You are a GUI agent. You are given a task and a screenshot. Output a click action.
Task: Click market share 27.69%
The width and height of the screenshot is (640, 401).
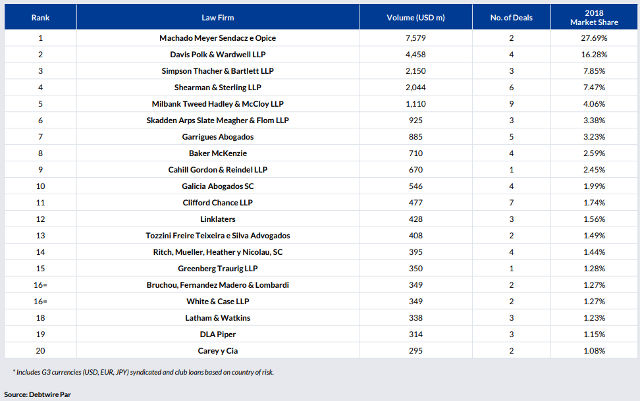tap(594, 38)
